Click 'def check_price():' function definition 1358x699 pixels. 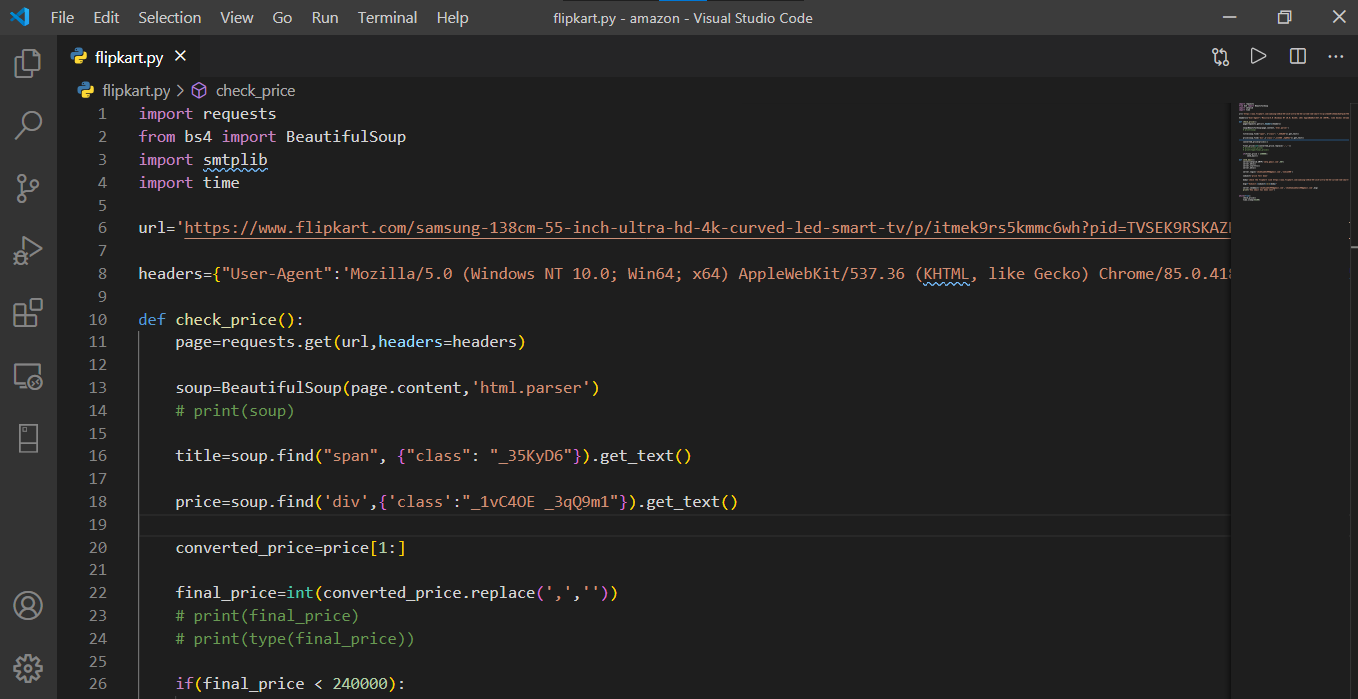[x=221, y=320]
